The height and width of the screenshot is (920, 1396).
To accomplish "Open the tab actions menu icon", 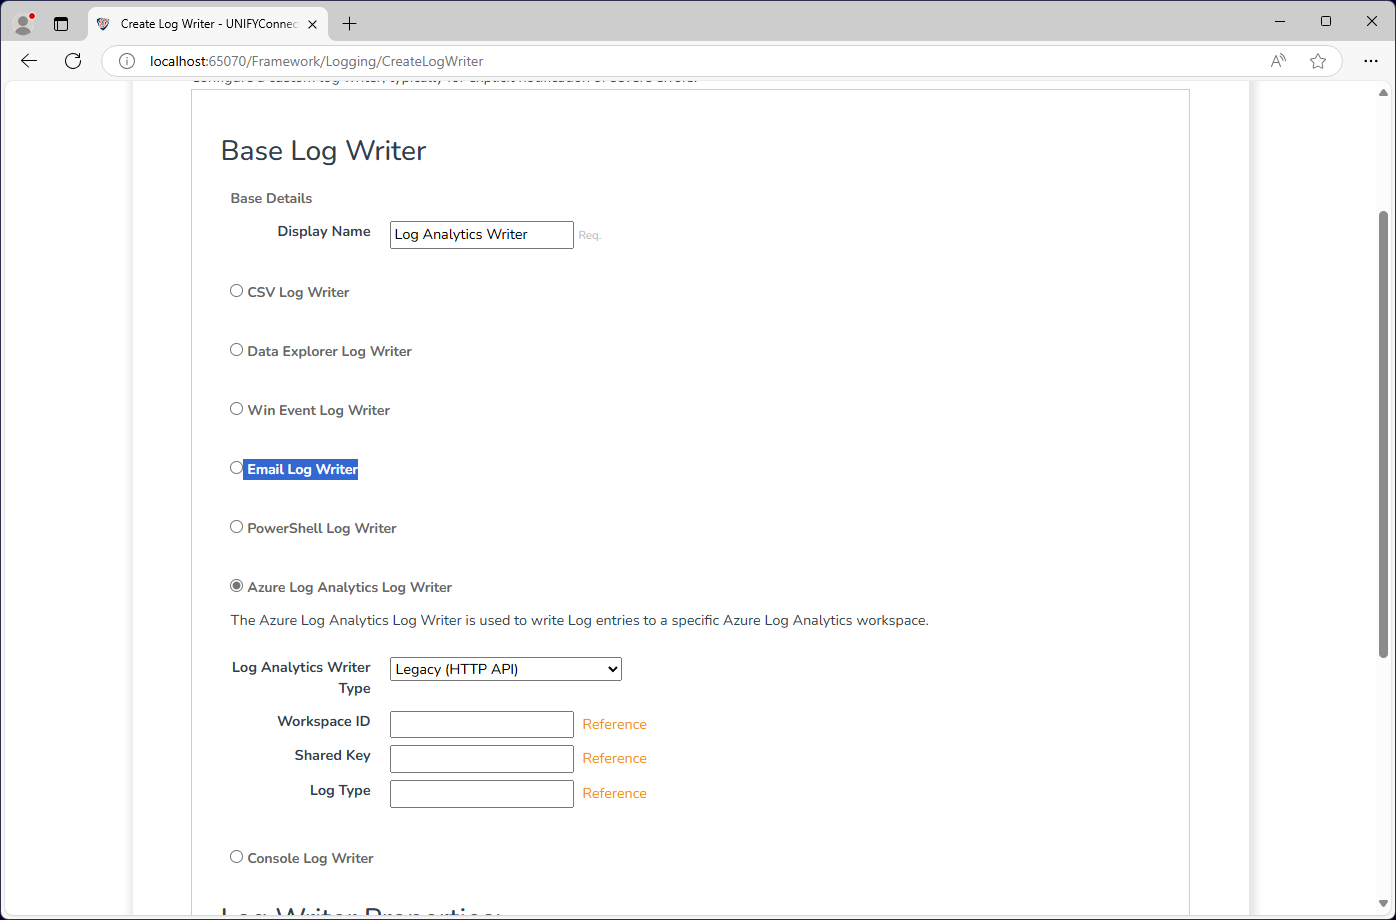I will click(x=61, y=23).
